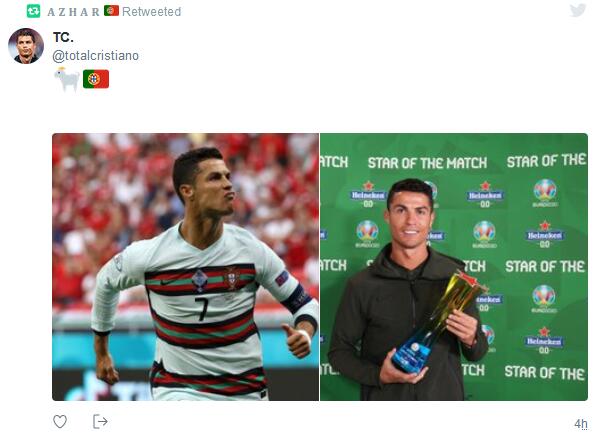602x447 pixels.
Task: Open the left photo with number 7 jersey
Action: coord(185,267)
